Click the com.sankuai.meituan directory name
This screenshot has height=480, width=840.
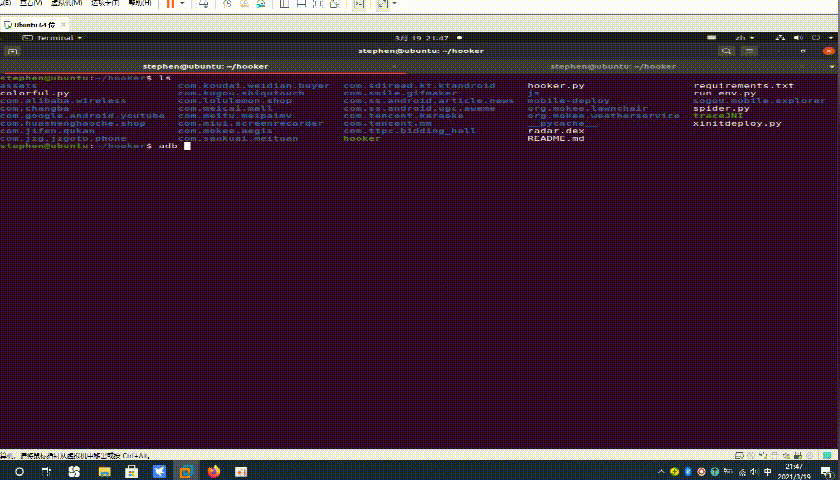tap(238, 139)
